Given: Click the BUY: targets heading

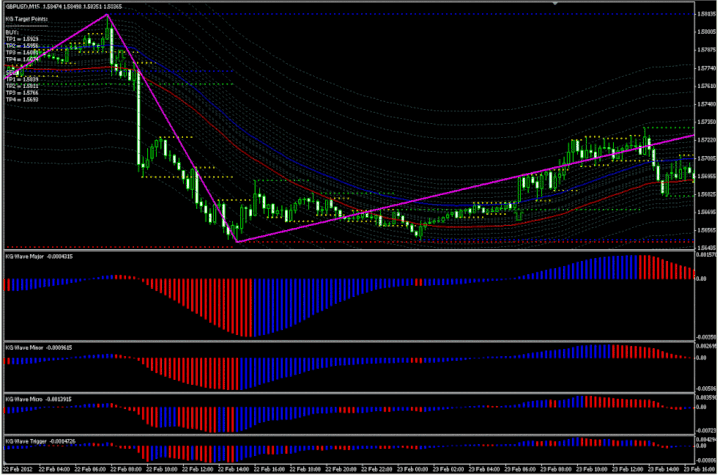Looking at the screenshot, I should 10,33.
